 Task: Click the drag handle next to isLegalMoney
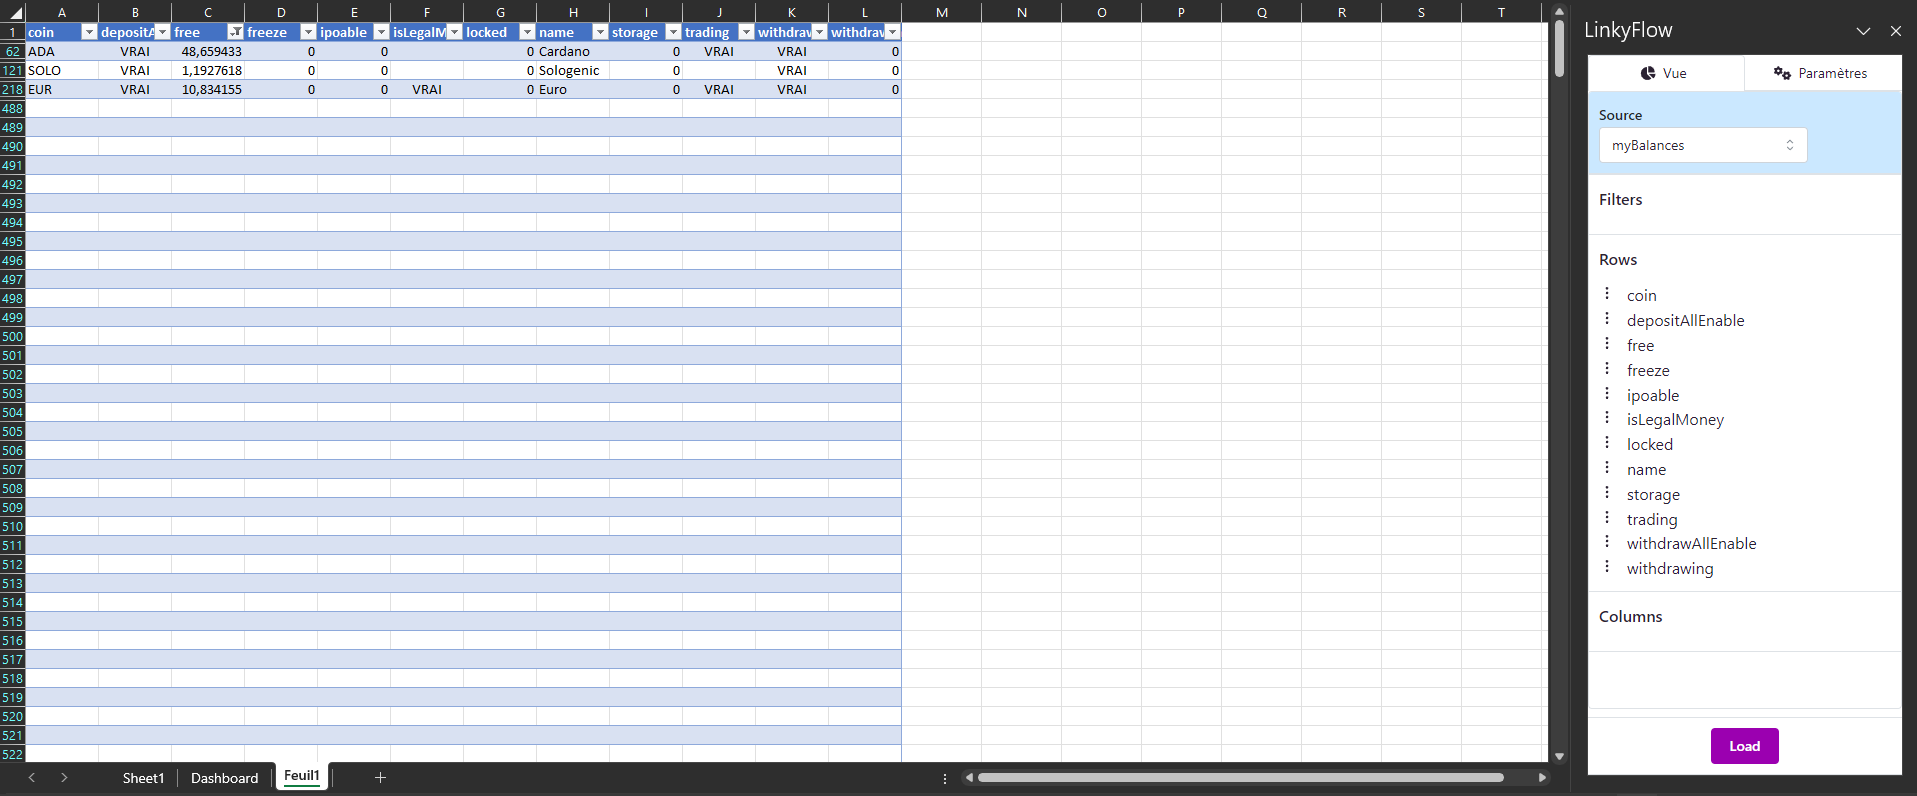pos(1607,418)
